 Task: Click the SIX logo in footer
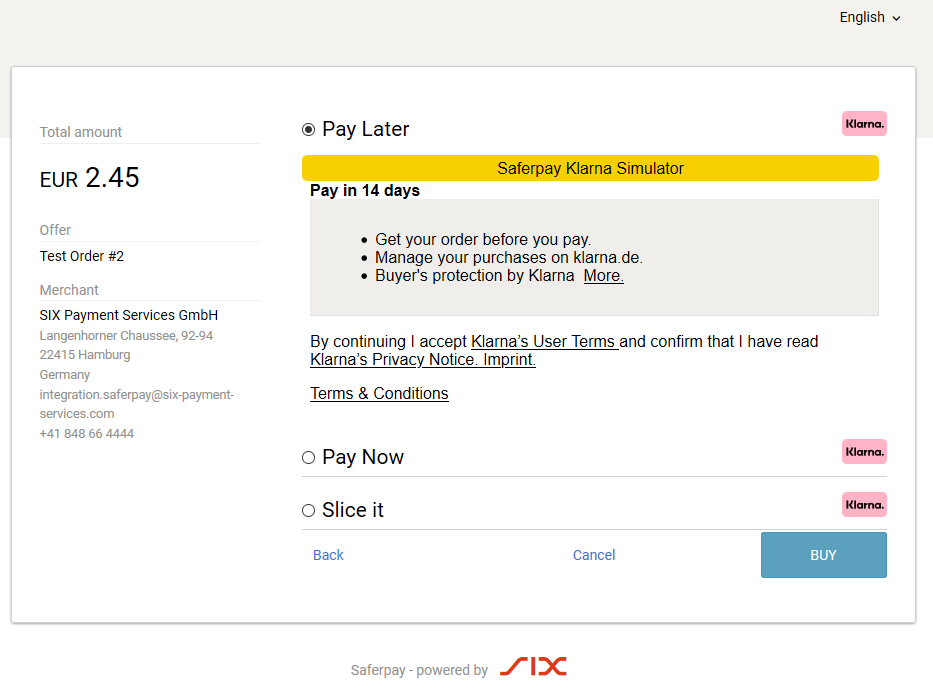coord(533,667)
